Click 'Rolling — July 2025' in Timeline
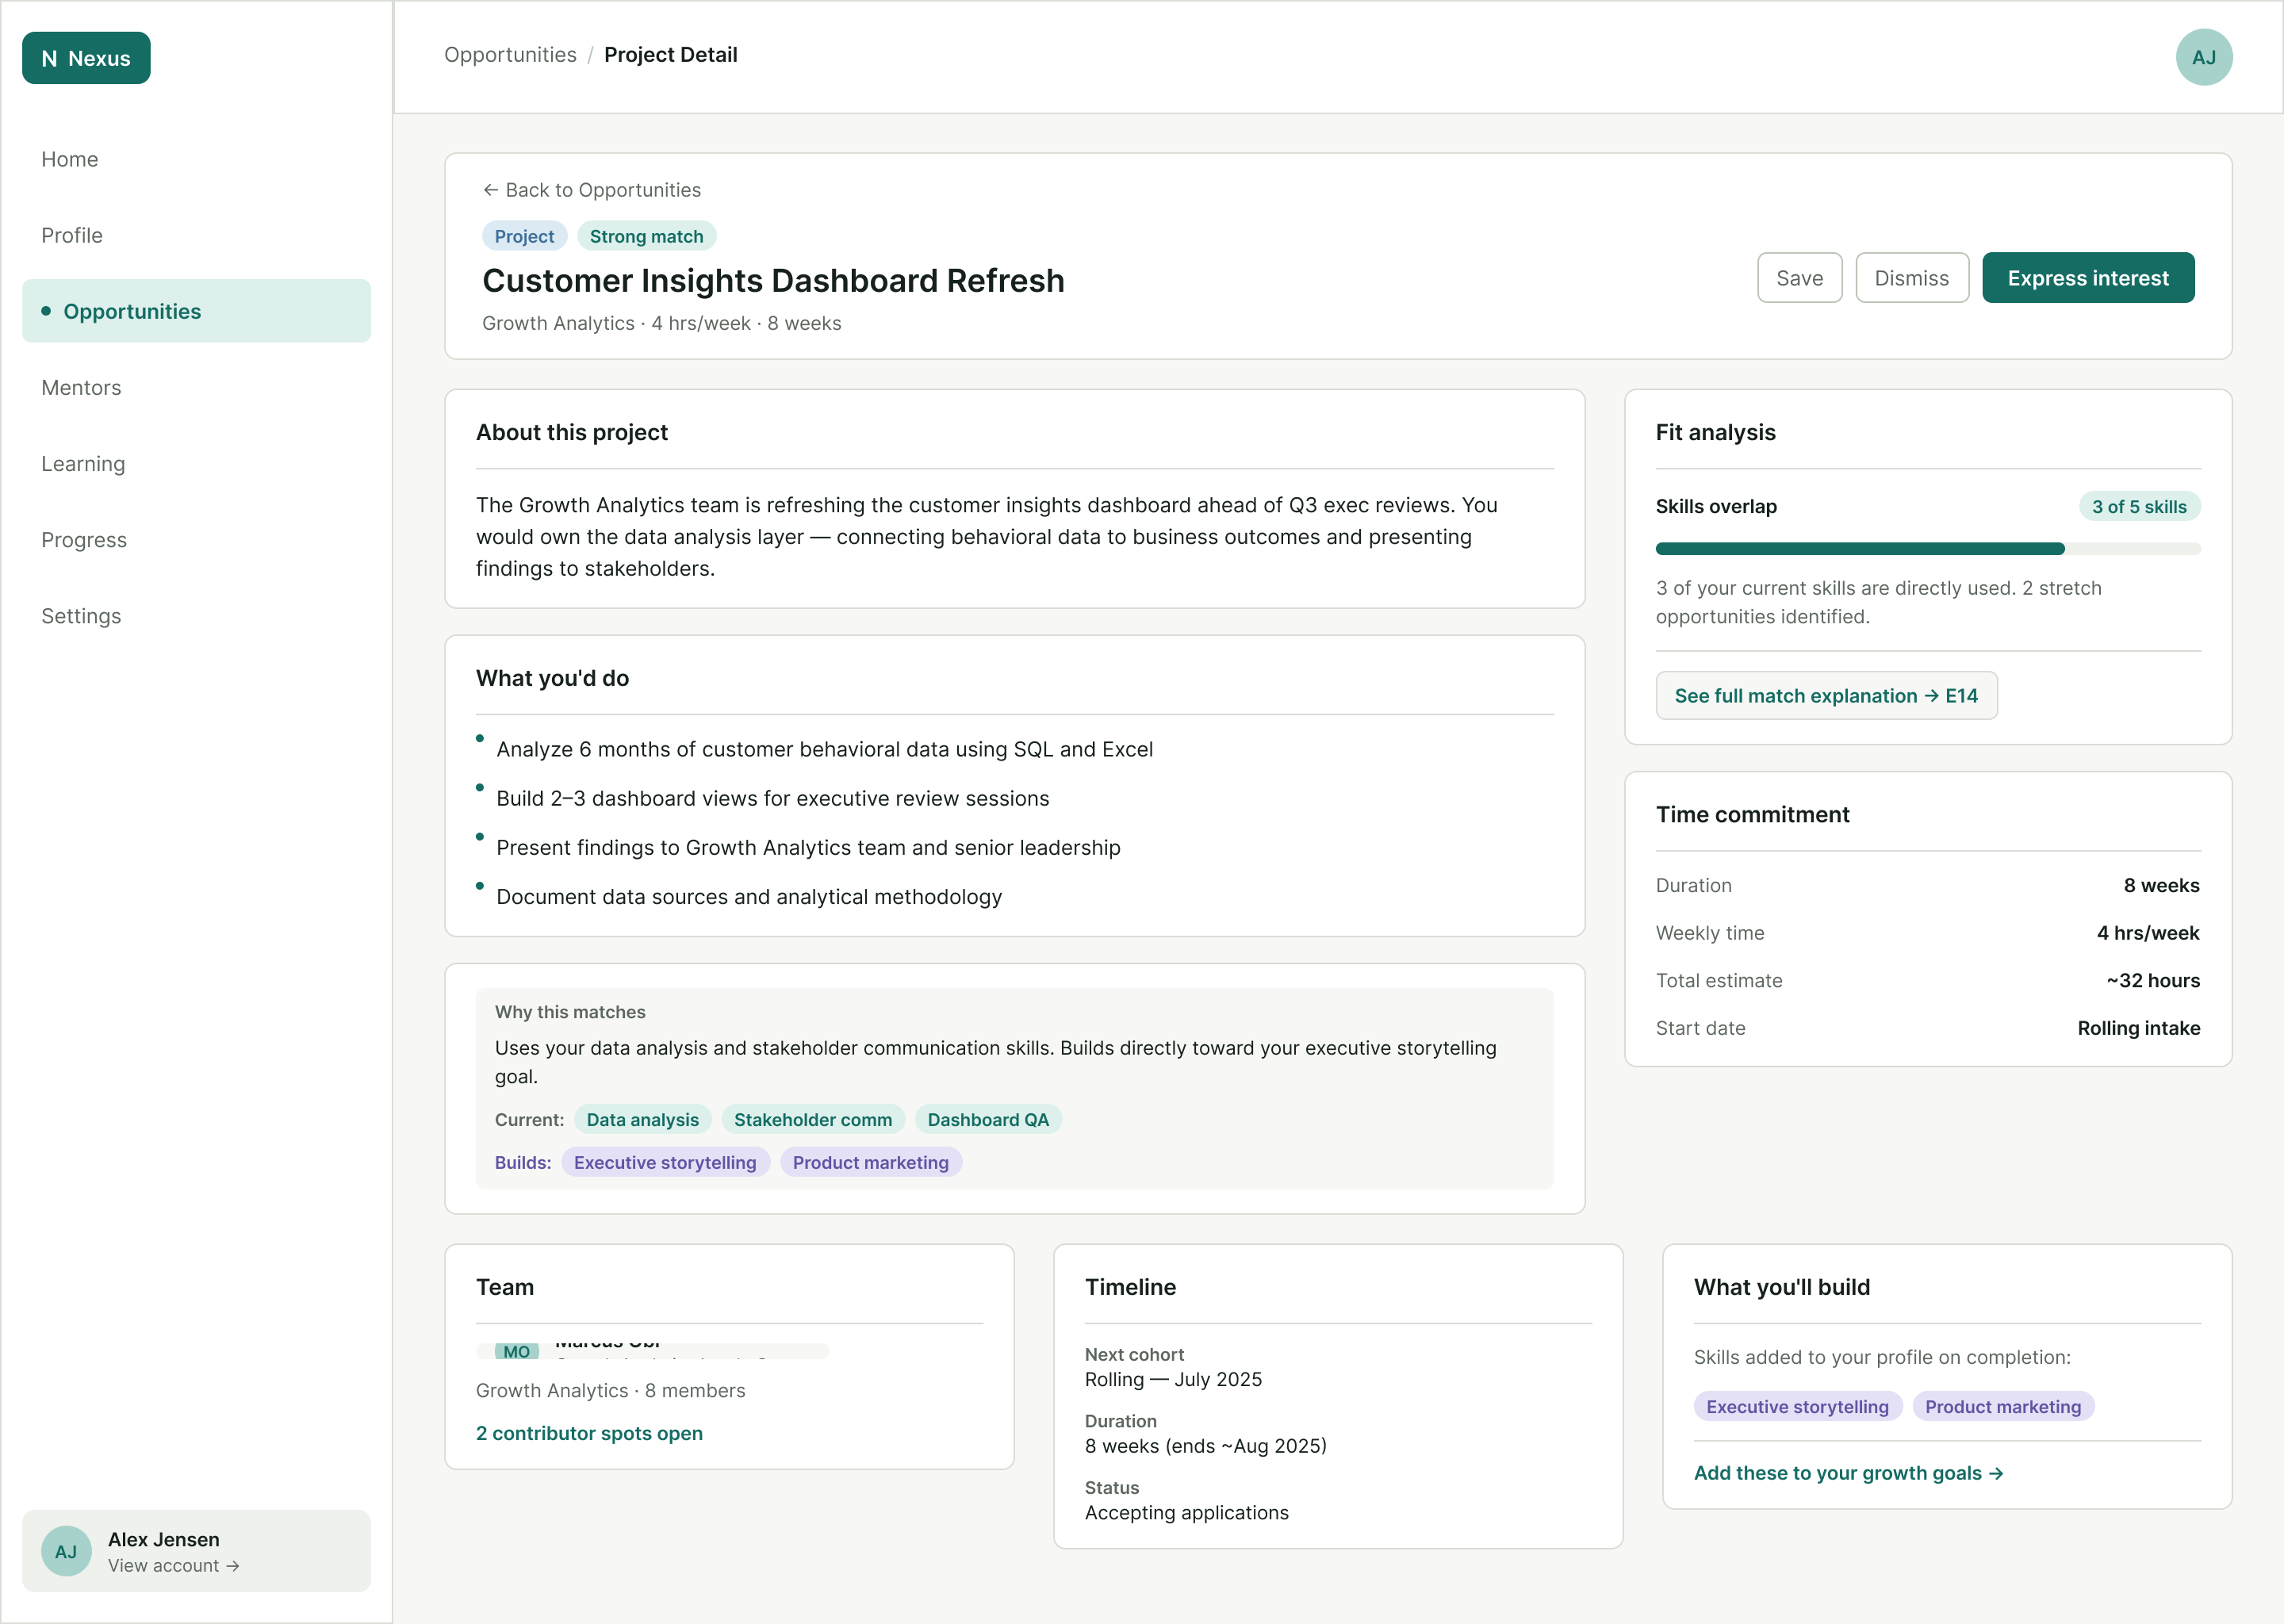 click(x=1173, y=1380)
